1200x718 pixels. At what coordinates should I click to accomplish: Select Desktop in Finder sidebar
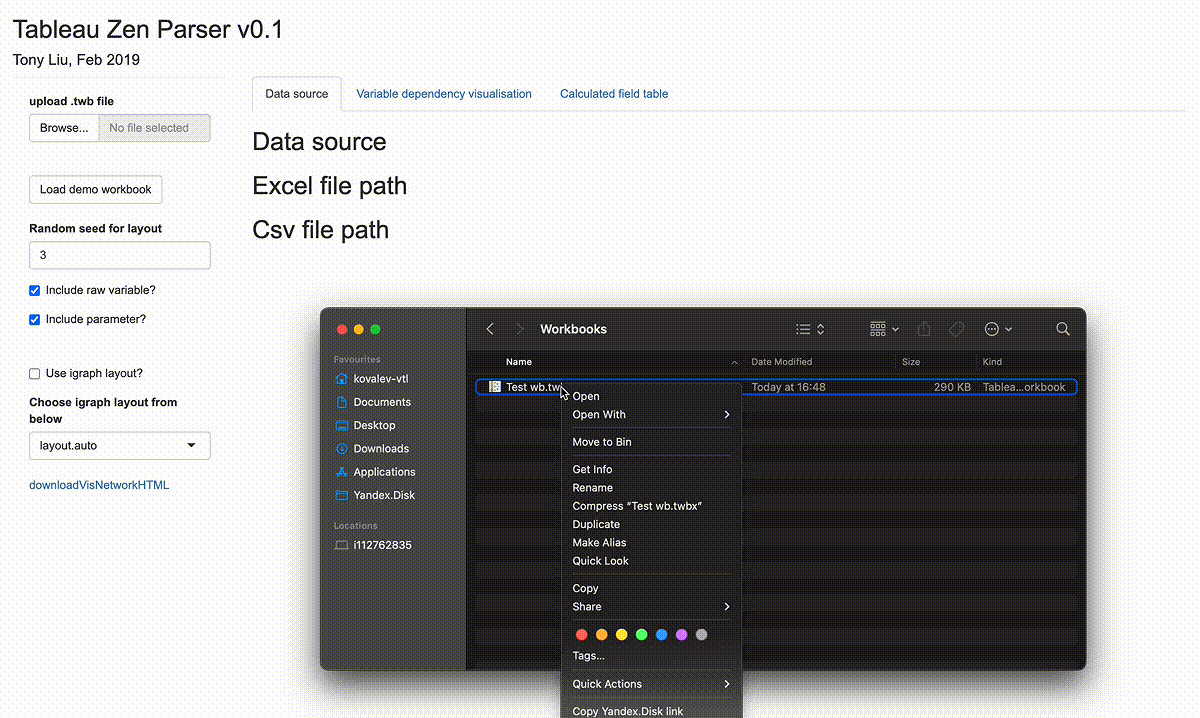(373, 425)
